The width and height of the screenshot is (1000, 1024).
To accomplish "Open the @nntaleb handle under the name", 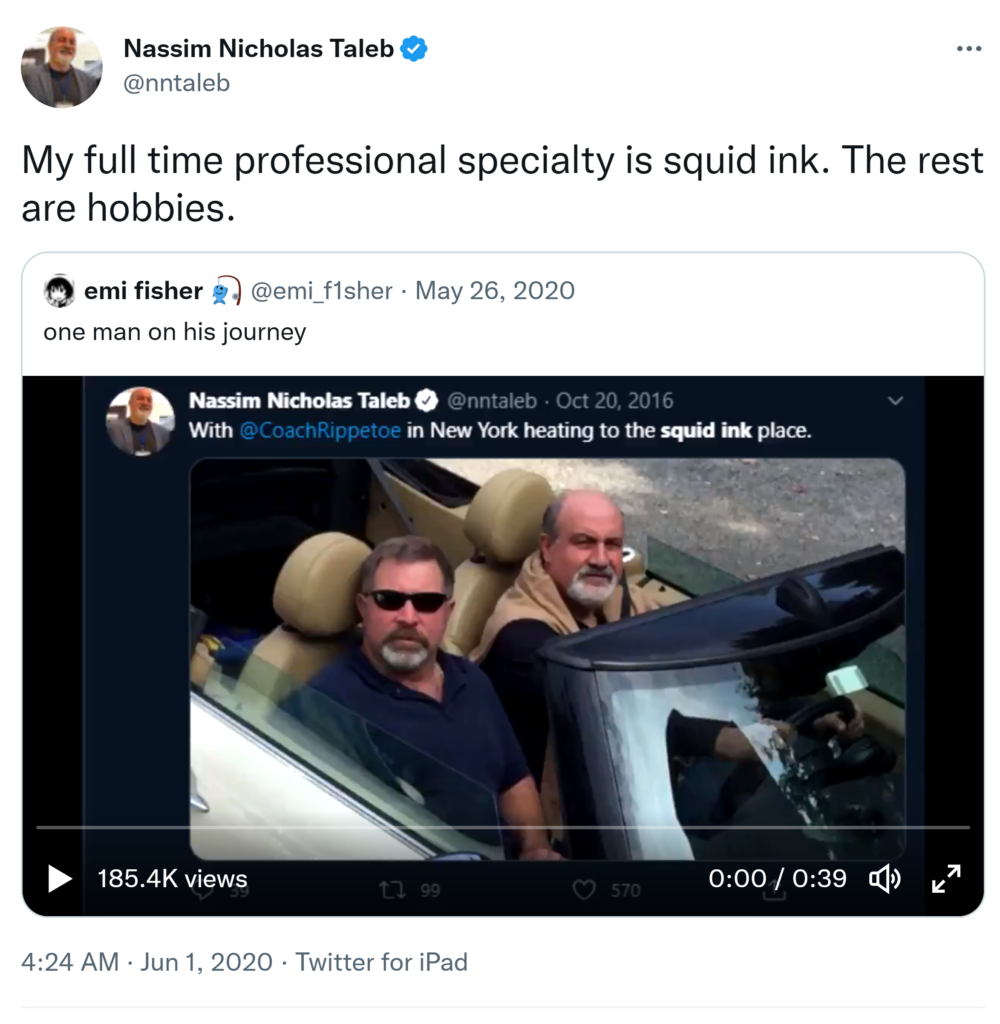I will (176, 83).
